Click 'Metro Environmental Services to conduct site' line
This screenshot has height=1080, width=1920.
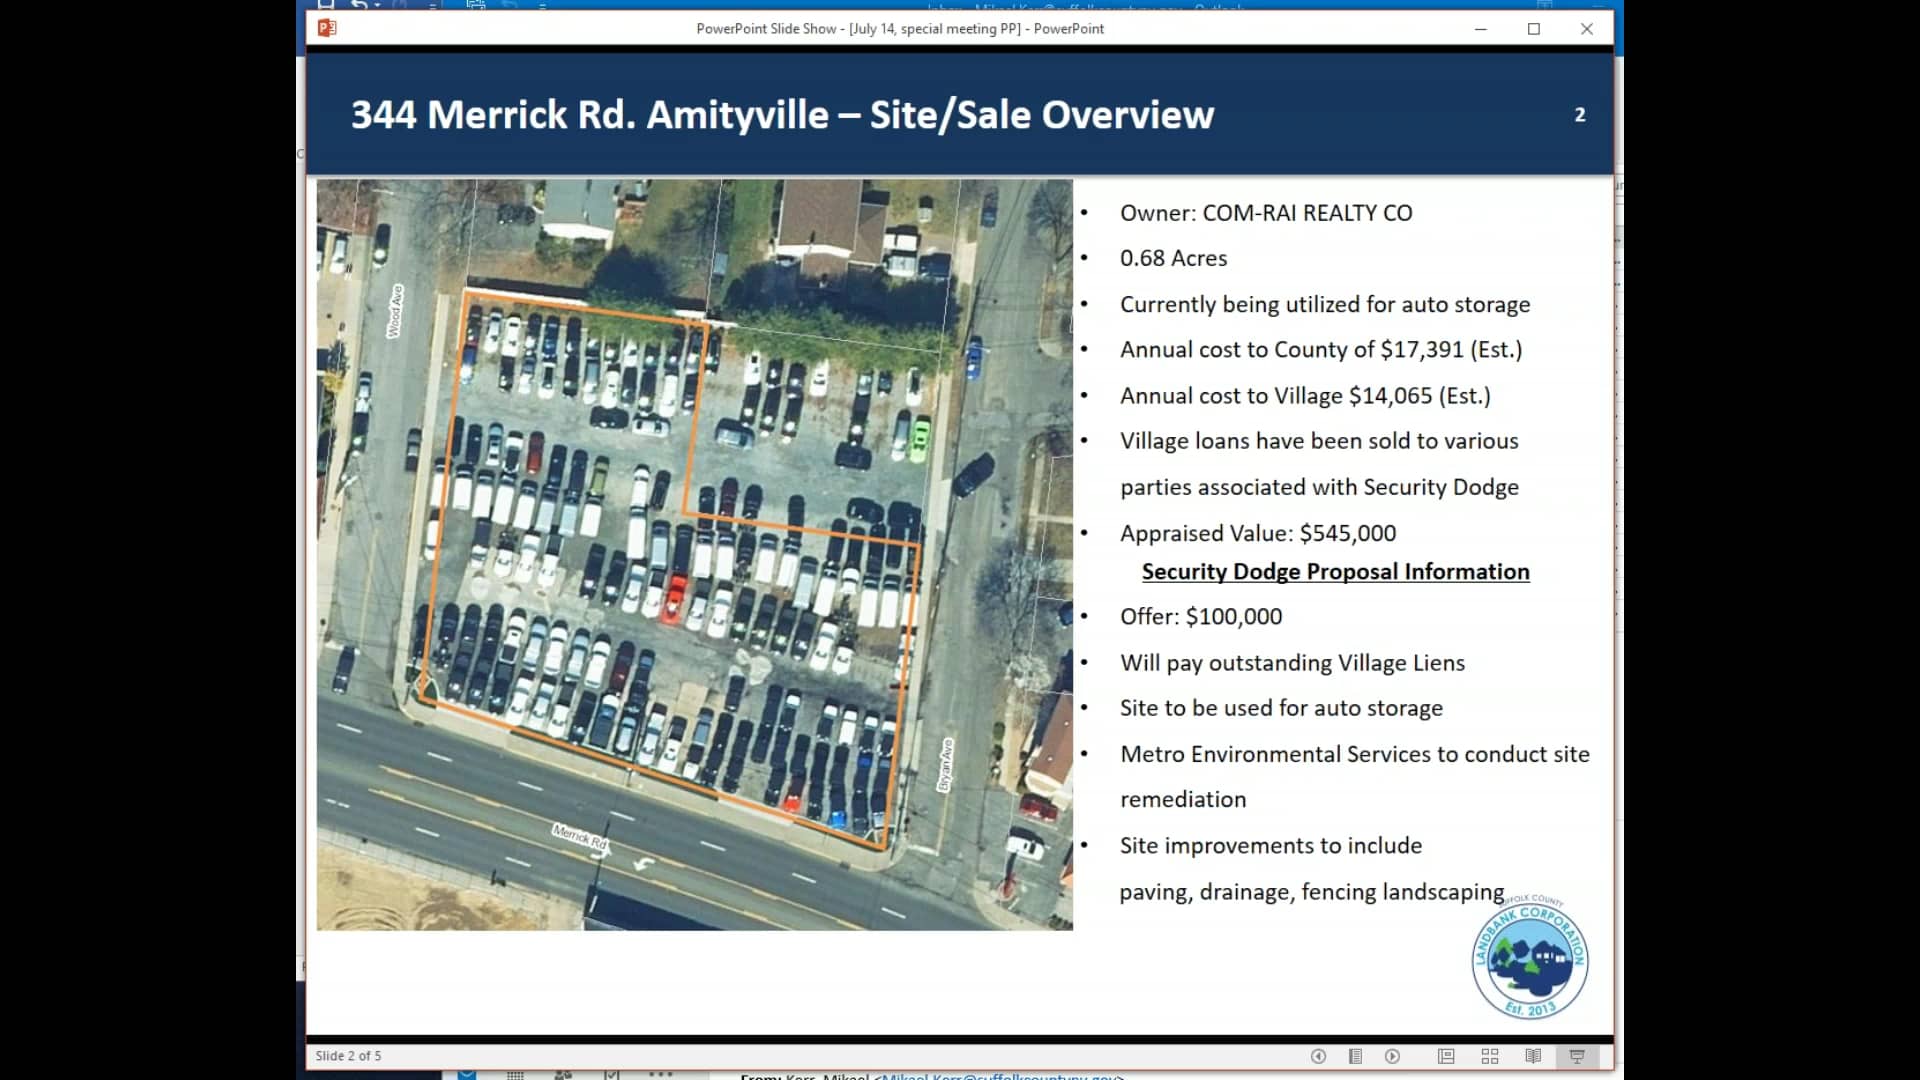tap(1355, 754)
